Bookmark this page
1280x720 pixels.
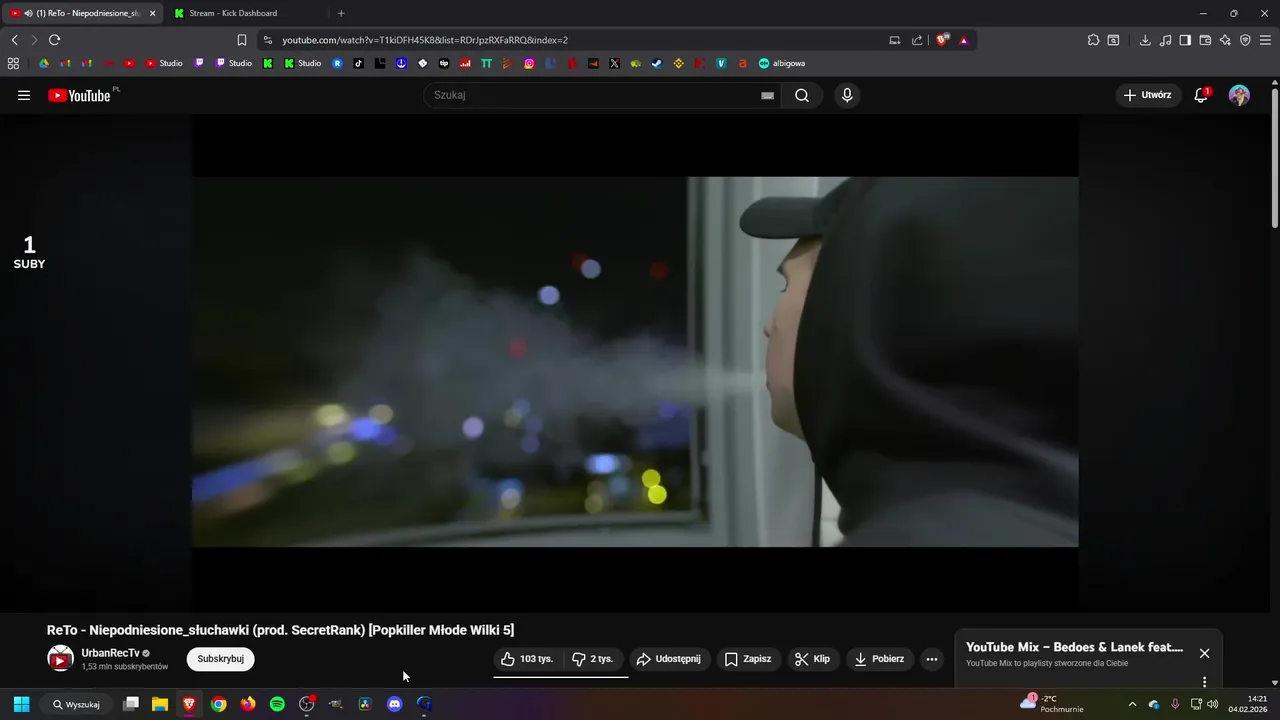pyautogui.click(x=241, y=40)
